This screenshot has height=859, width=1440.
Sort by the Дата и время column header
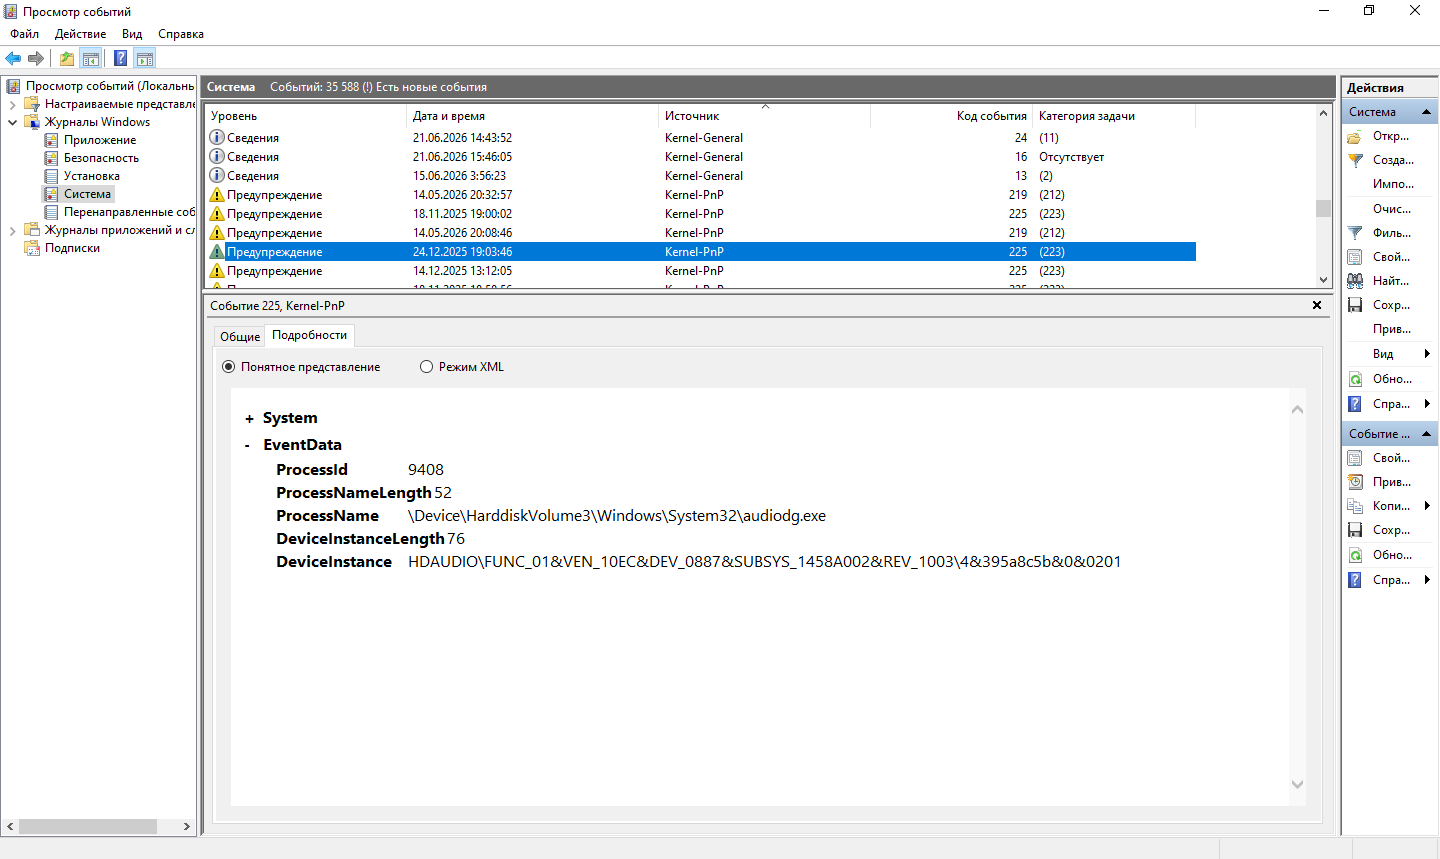click(532, 116)
